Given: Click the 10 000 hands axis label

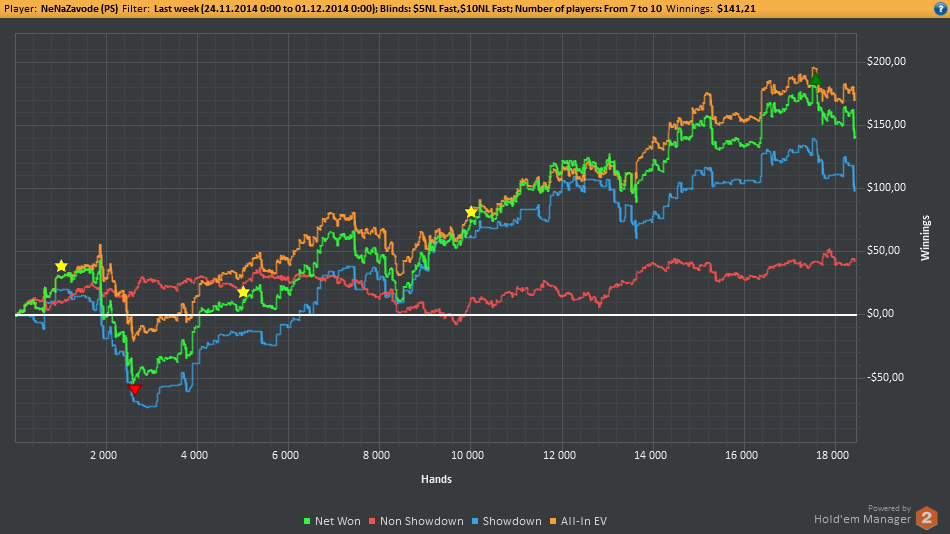Looking at the screenshot, I should (468, 455).
